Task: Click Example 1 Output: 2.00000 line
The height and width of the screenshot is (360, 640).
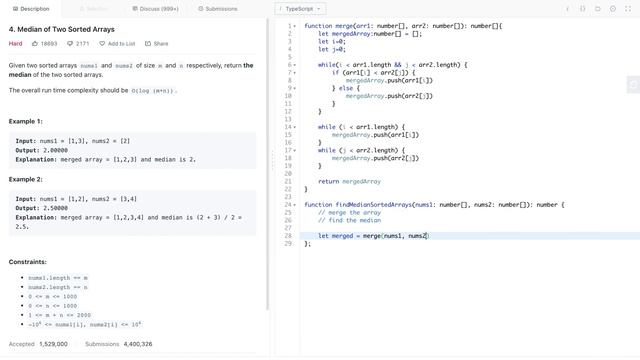Action: (42, 150)
